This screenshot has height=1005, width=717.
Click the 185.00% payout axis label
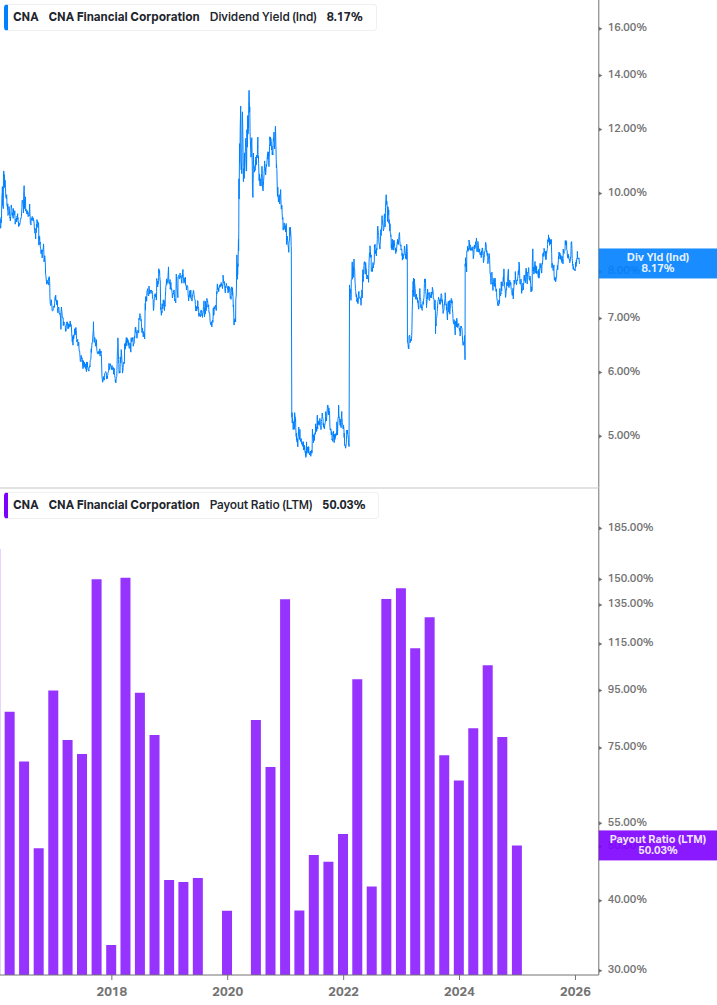(630, 527)
